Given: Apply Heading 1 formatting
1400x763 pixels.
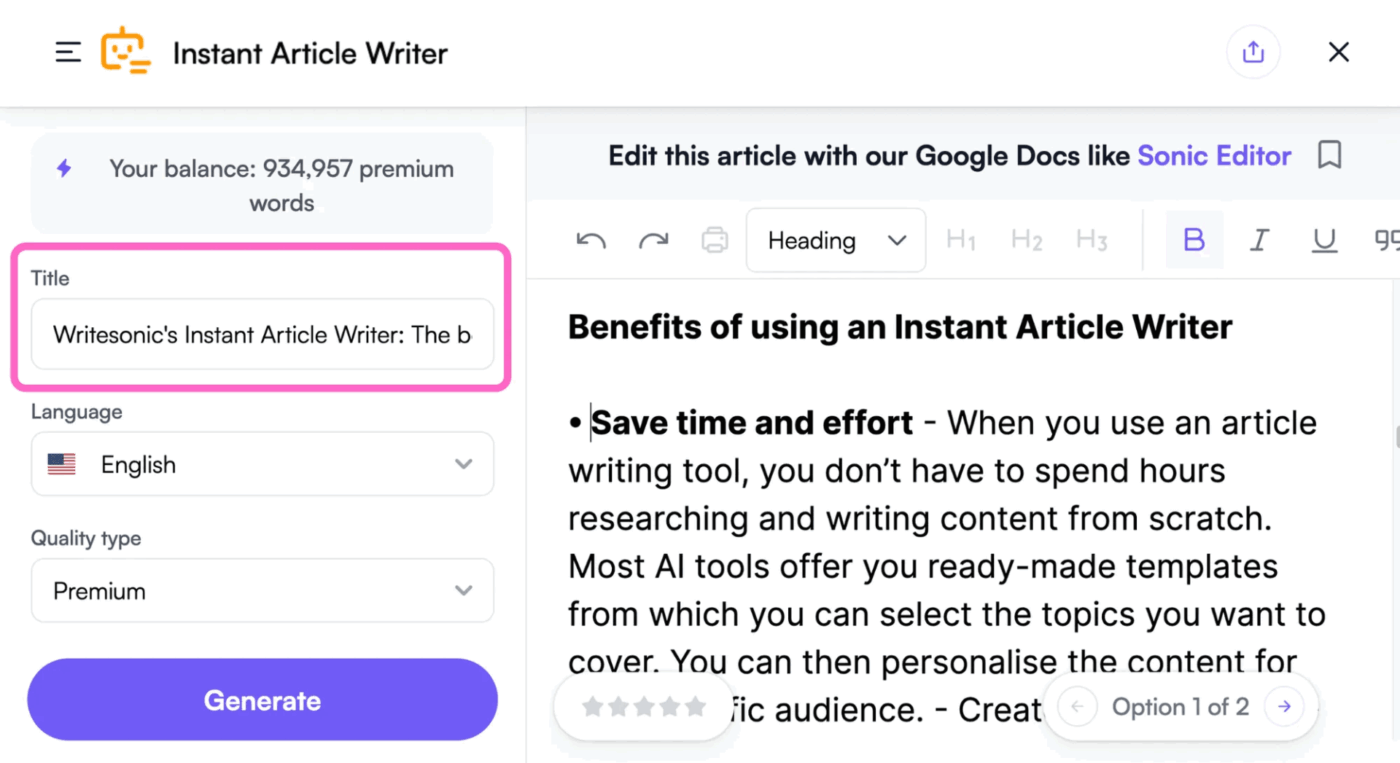Looking at the screenshot, I should tap(960, 239).
